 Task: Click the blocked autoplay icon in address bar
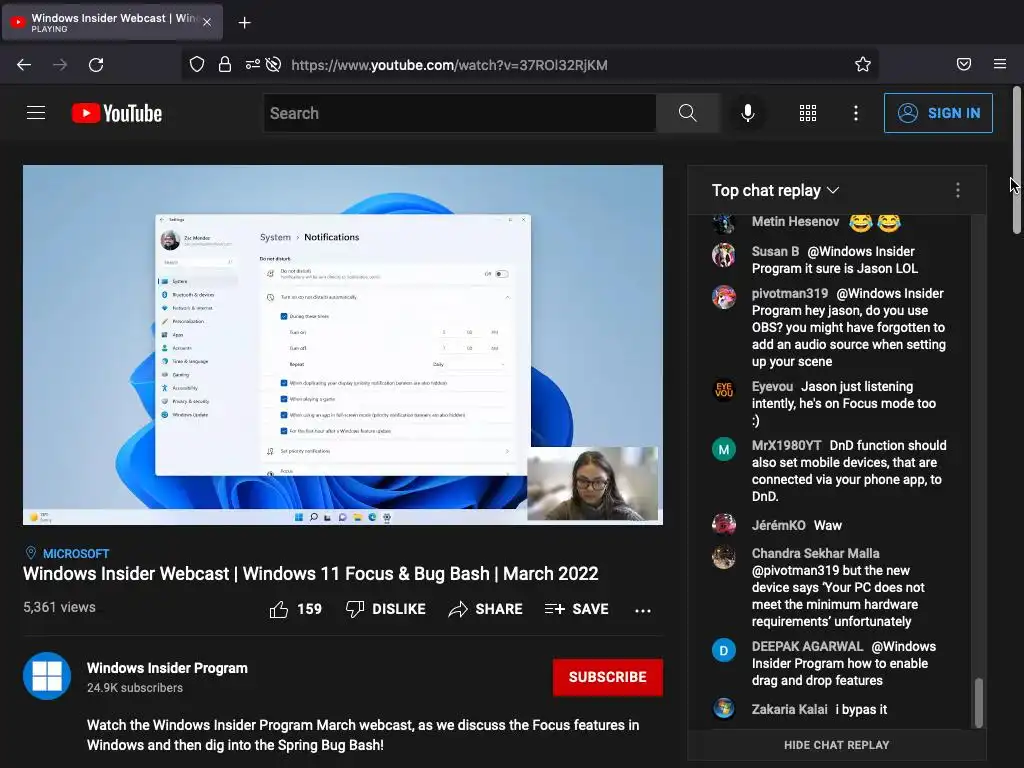pos(274,64)
